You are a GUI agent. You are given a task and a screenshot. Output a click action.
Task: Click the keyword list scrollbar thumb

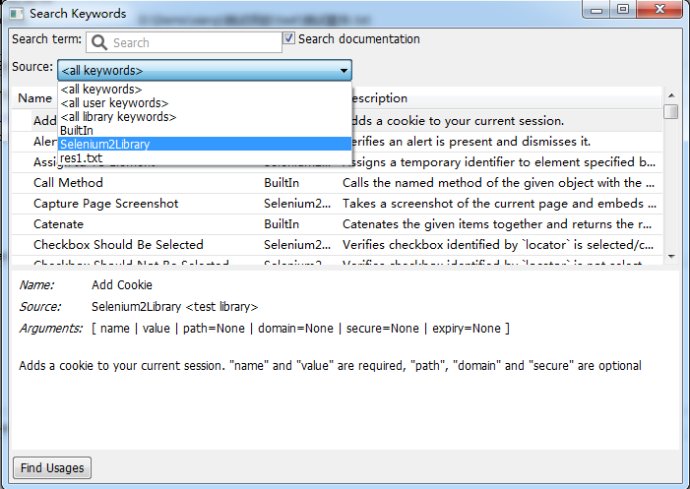671,111
